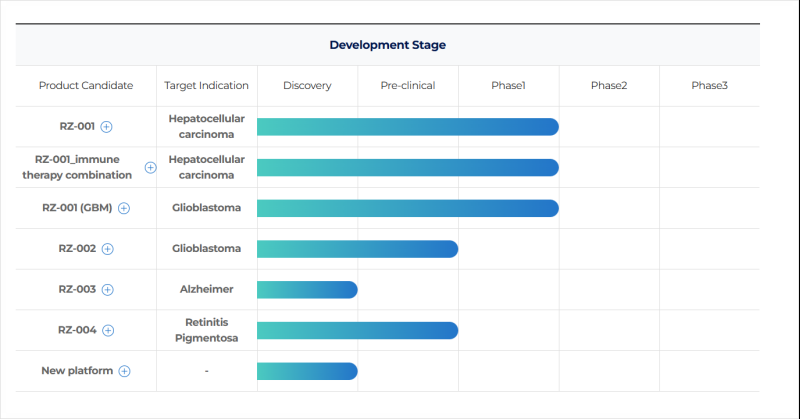This screenshot has height=419, width=800.
Task: Click the RZ-003 Alzheimer progress bar
Action: click(x=307, y=290)
